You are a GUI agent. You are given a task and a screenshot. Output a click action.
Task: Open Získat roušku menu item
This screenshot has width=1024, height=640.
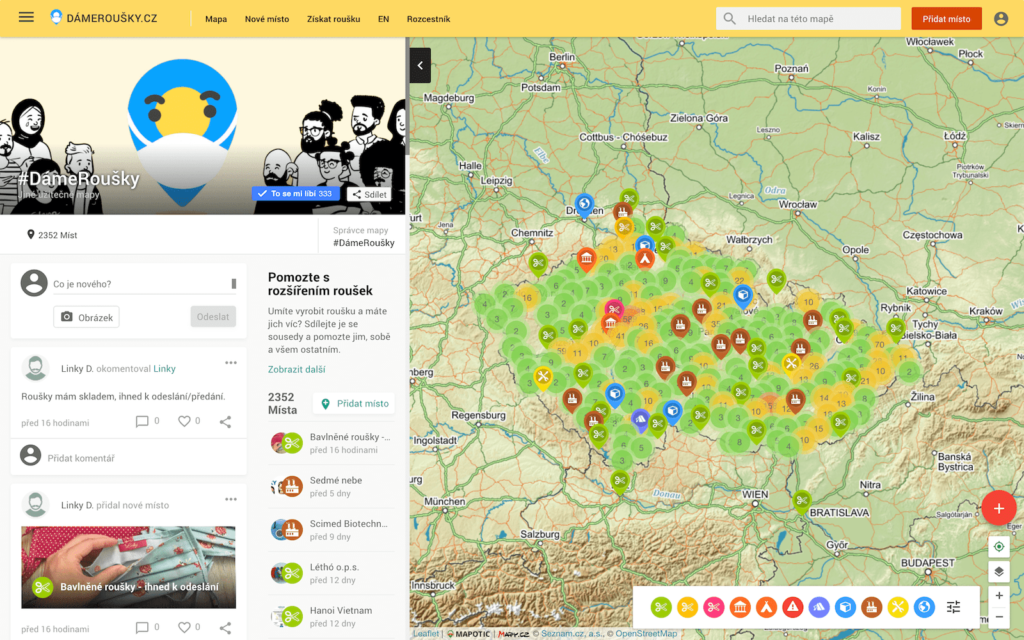(x=334, y=19)
